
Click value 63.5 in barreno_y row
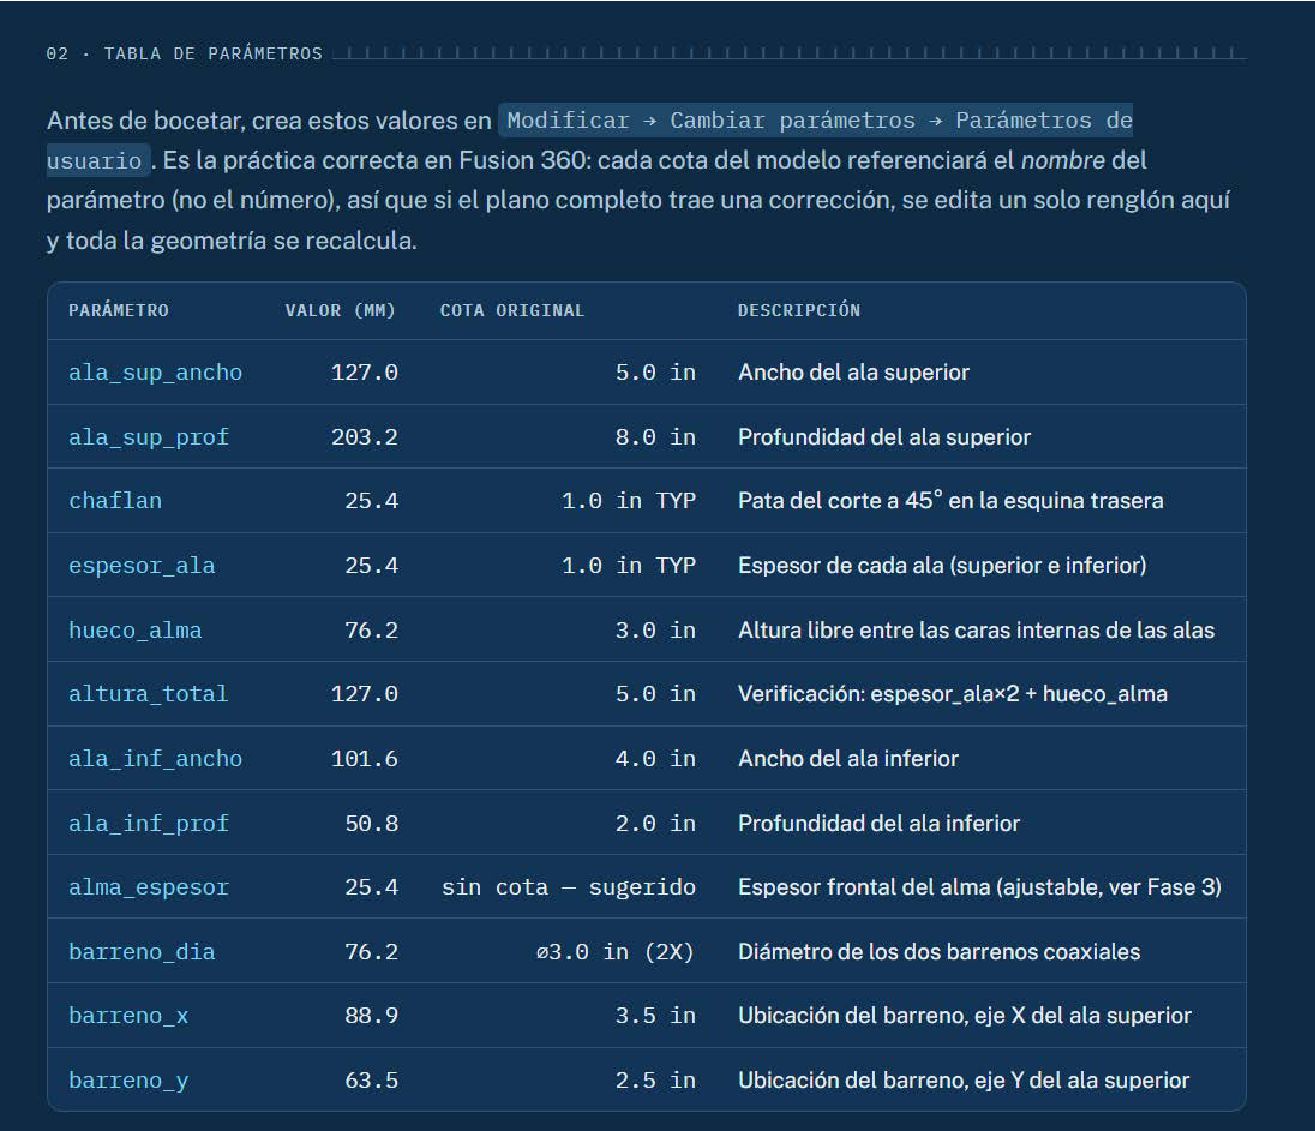[x=371, y=1080]
